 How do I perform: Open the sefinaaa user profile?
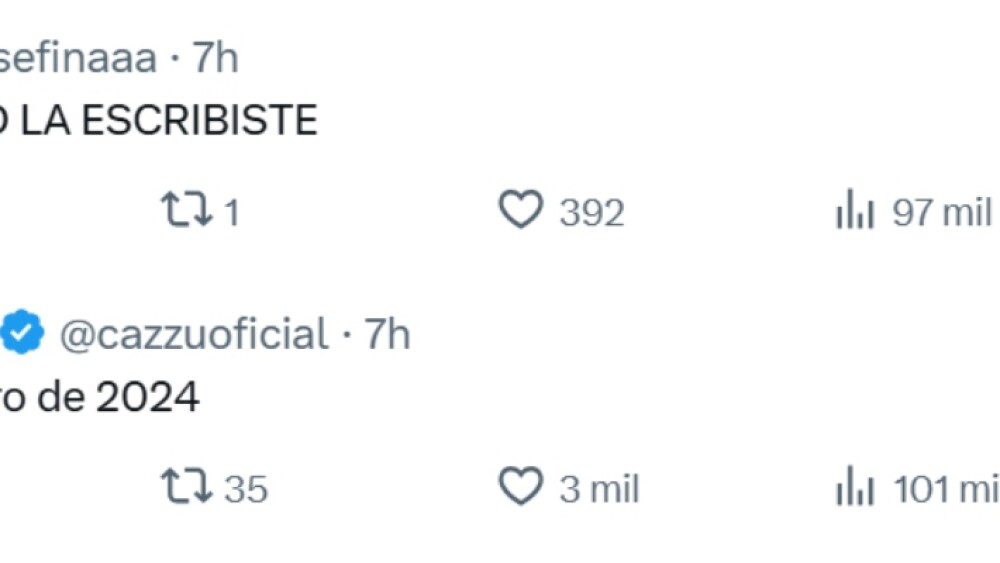tap(78, 58)
